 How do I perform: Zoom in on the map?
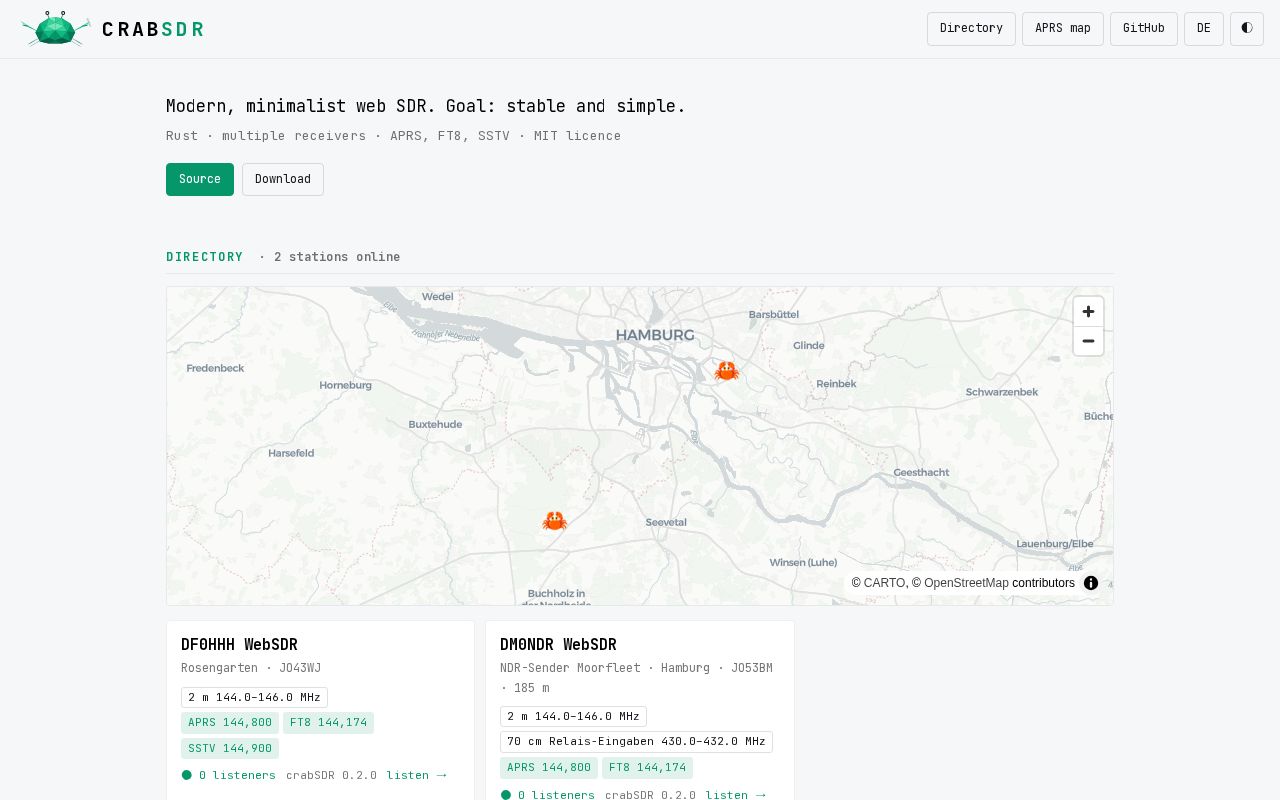pos(1088,311)
